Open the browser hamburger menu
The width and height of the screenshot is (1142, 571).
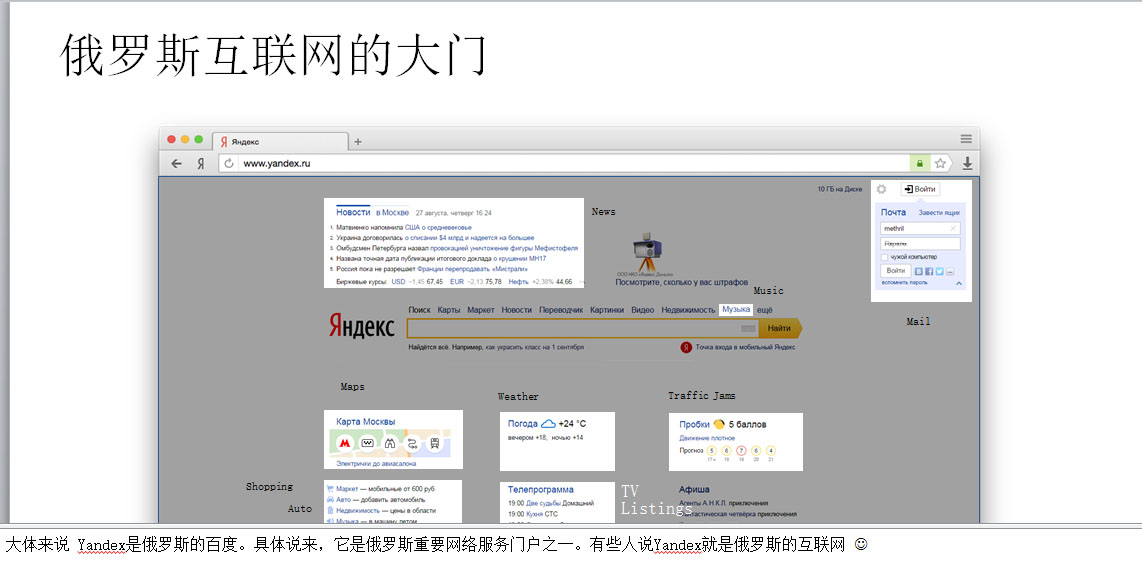pyautogui.click(x=966, y=139)
